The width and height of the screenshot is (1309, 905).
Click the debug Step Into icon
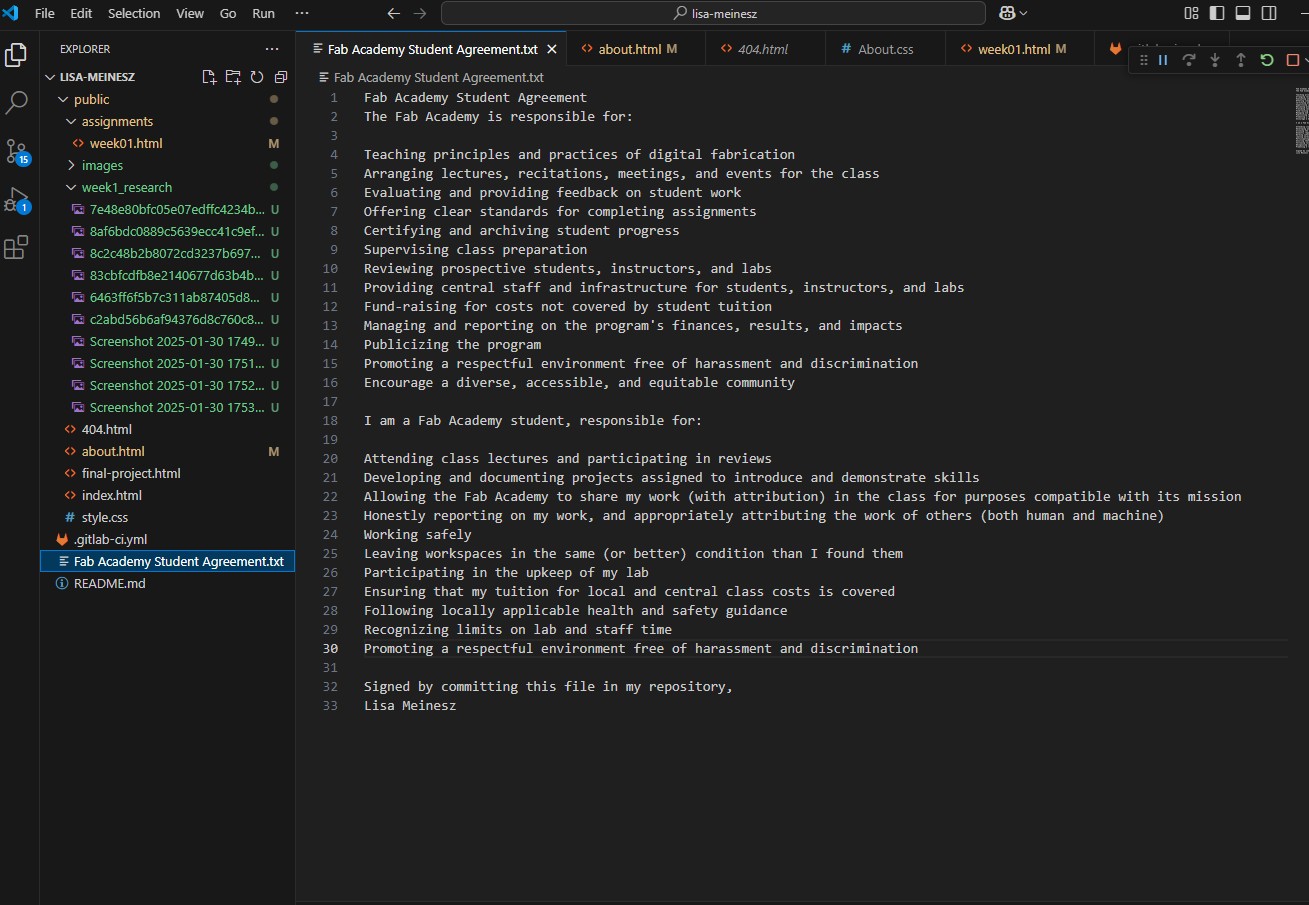click(1215, 60)
